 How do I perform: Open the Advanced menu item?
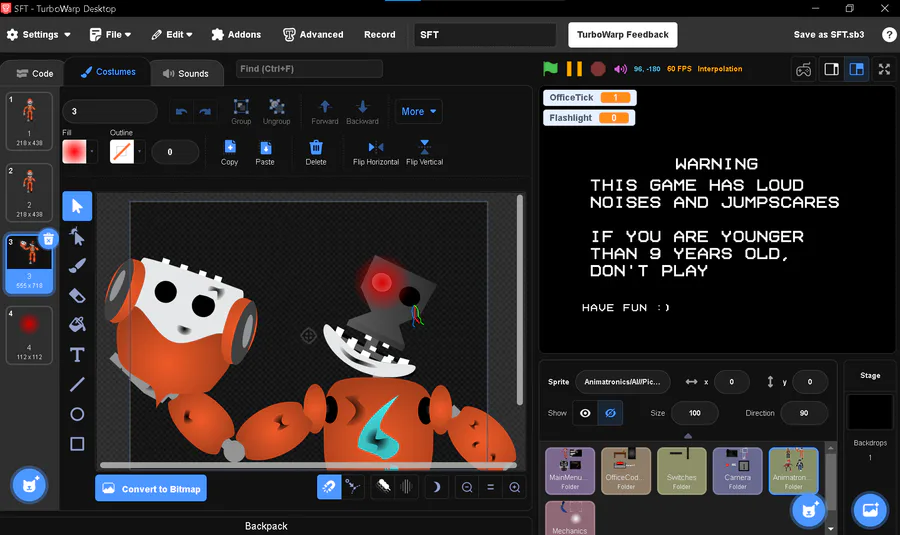313,34
